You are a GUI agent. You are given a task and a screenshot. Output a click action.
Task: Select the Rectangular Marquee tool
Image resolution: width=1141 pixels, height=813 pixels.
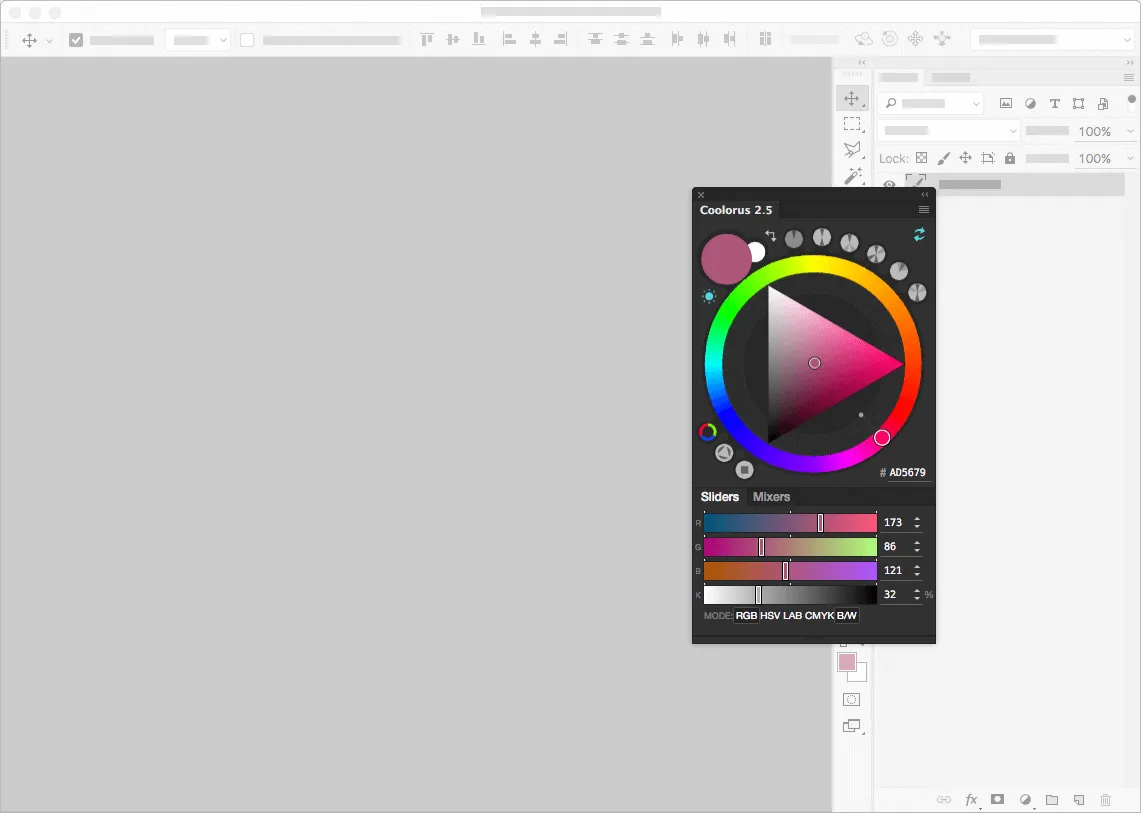click(852, 124)
